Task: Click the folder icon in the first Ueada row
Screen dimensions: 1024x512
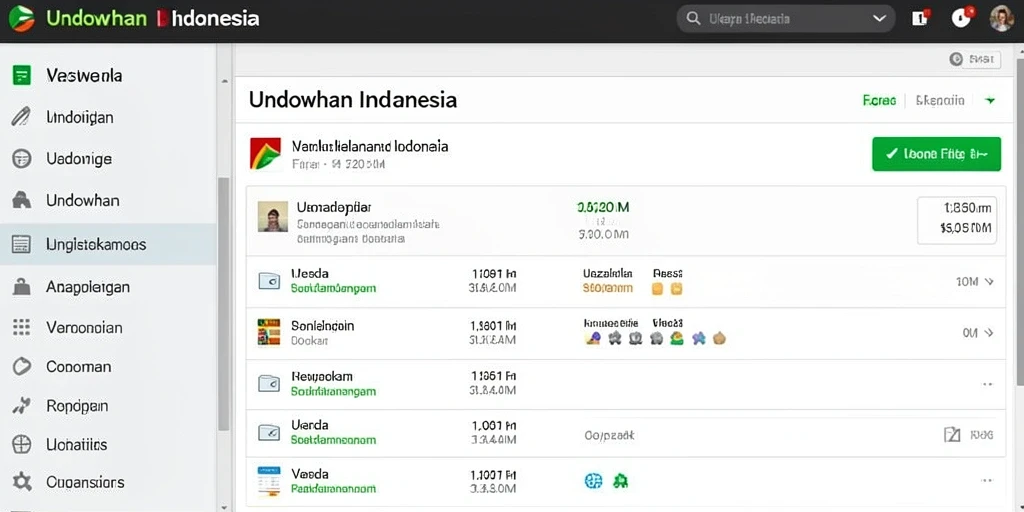Action: coord(269,281)
